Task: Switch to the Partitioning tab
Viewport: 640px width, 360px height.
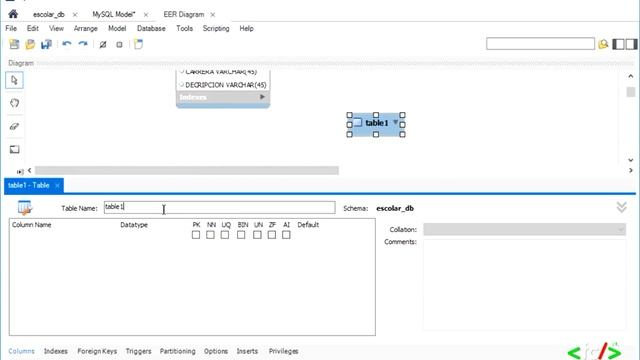Action: pyautogui.click(x=178, y=351)
